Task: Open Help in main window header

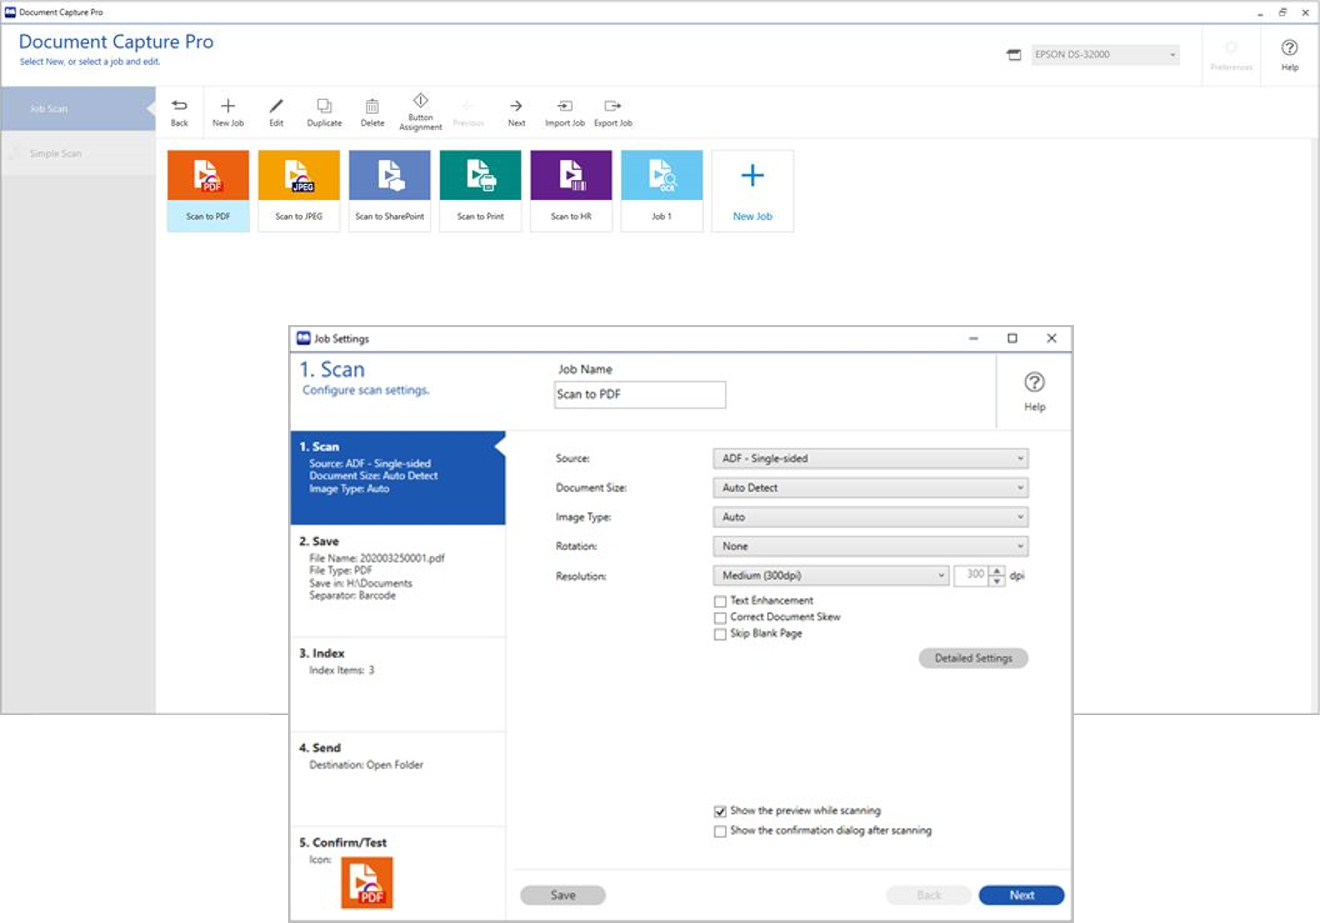Action: pyautogui.click(x=1290, y=54)
